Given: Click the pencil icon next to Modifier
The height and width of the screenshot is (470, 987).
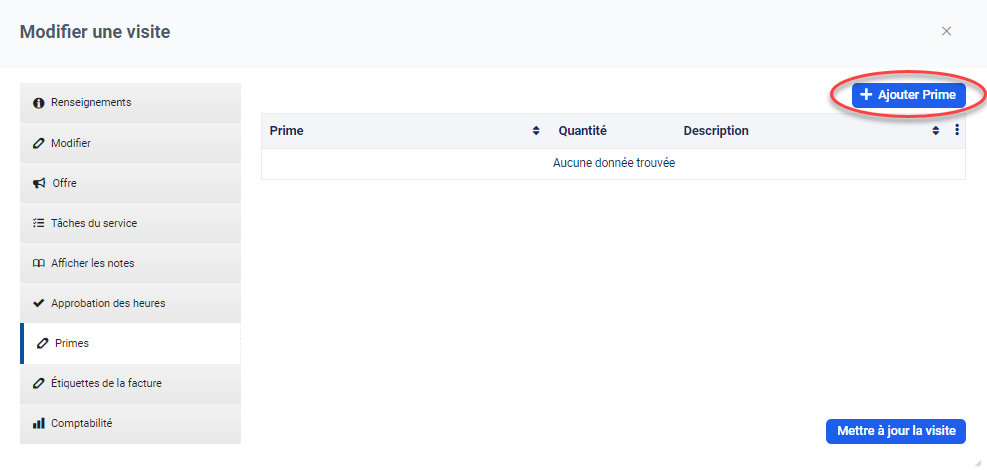Looking at the screenshot, I should coord(39,144).
